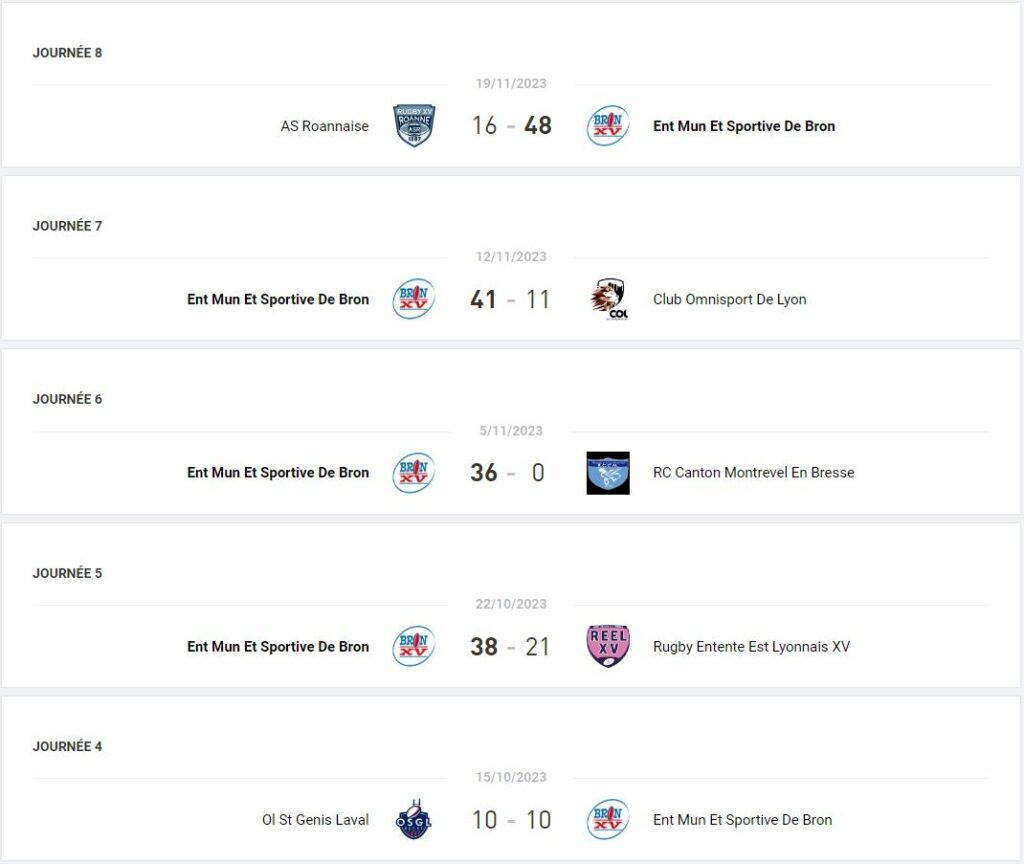Click the RC Canton Montrevel En Bresse logo
Viewport: 1024px width, 864px height.
pos(608,473)
